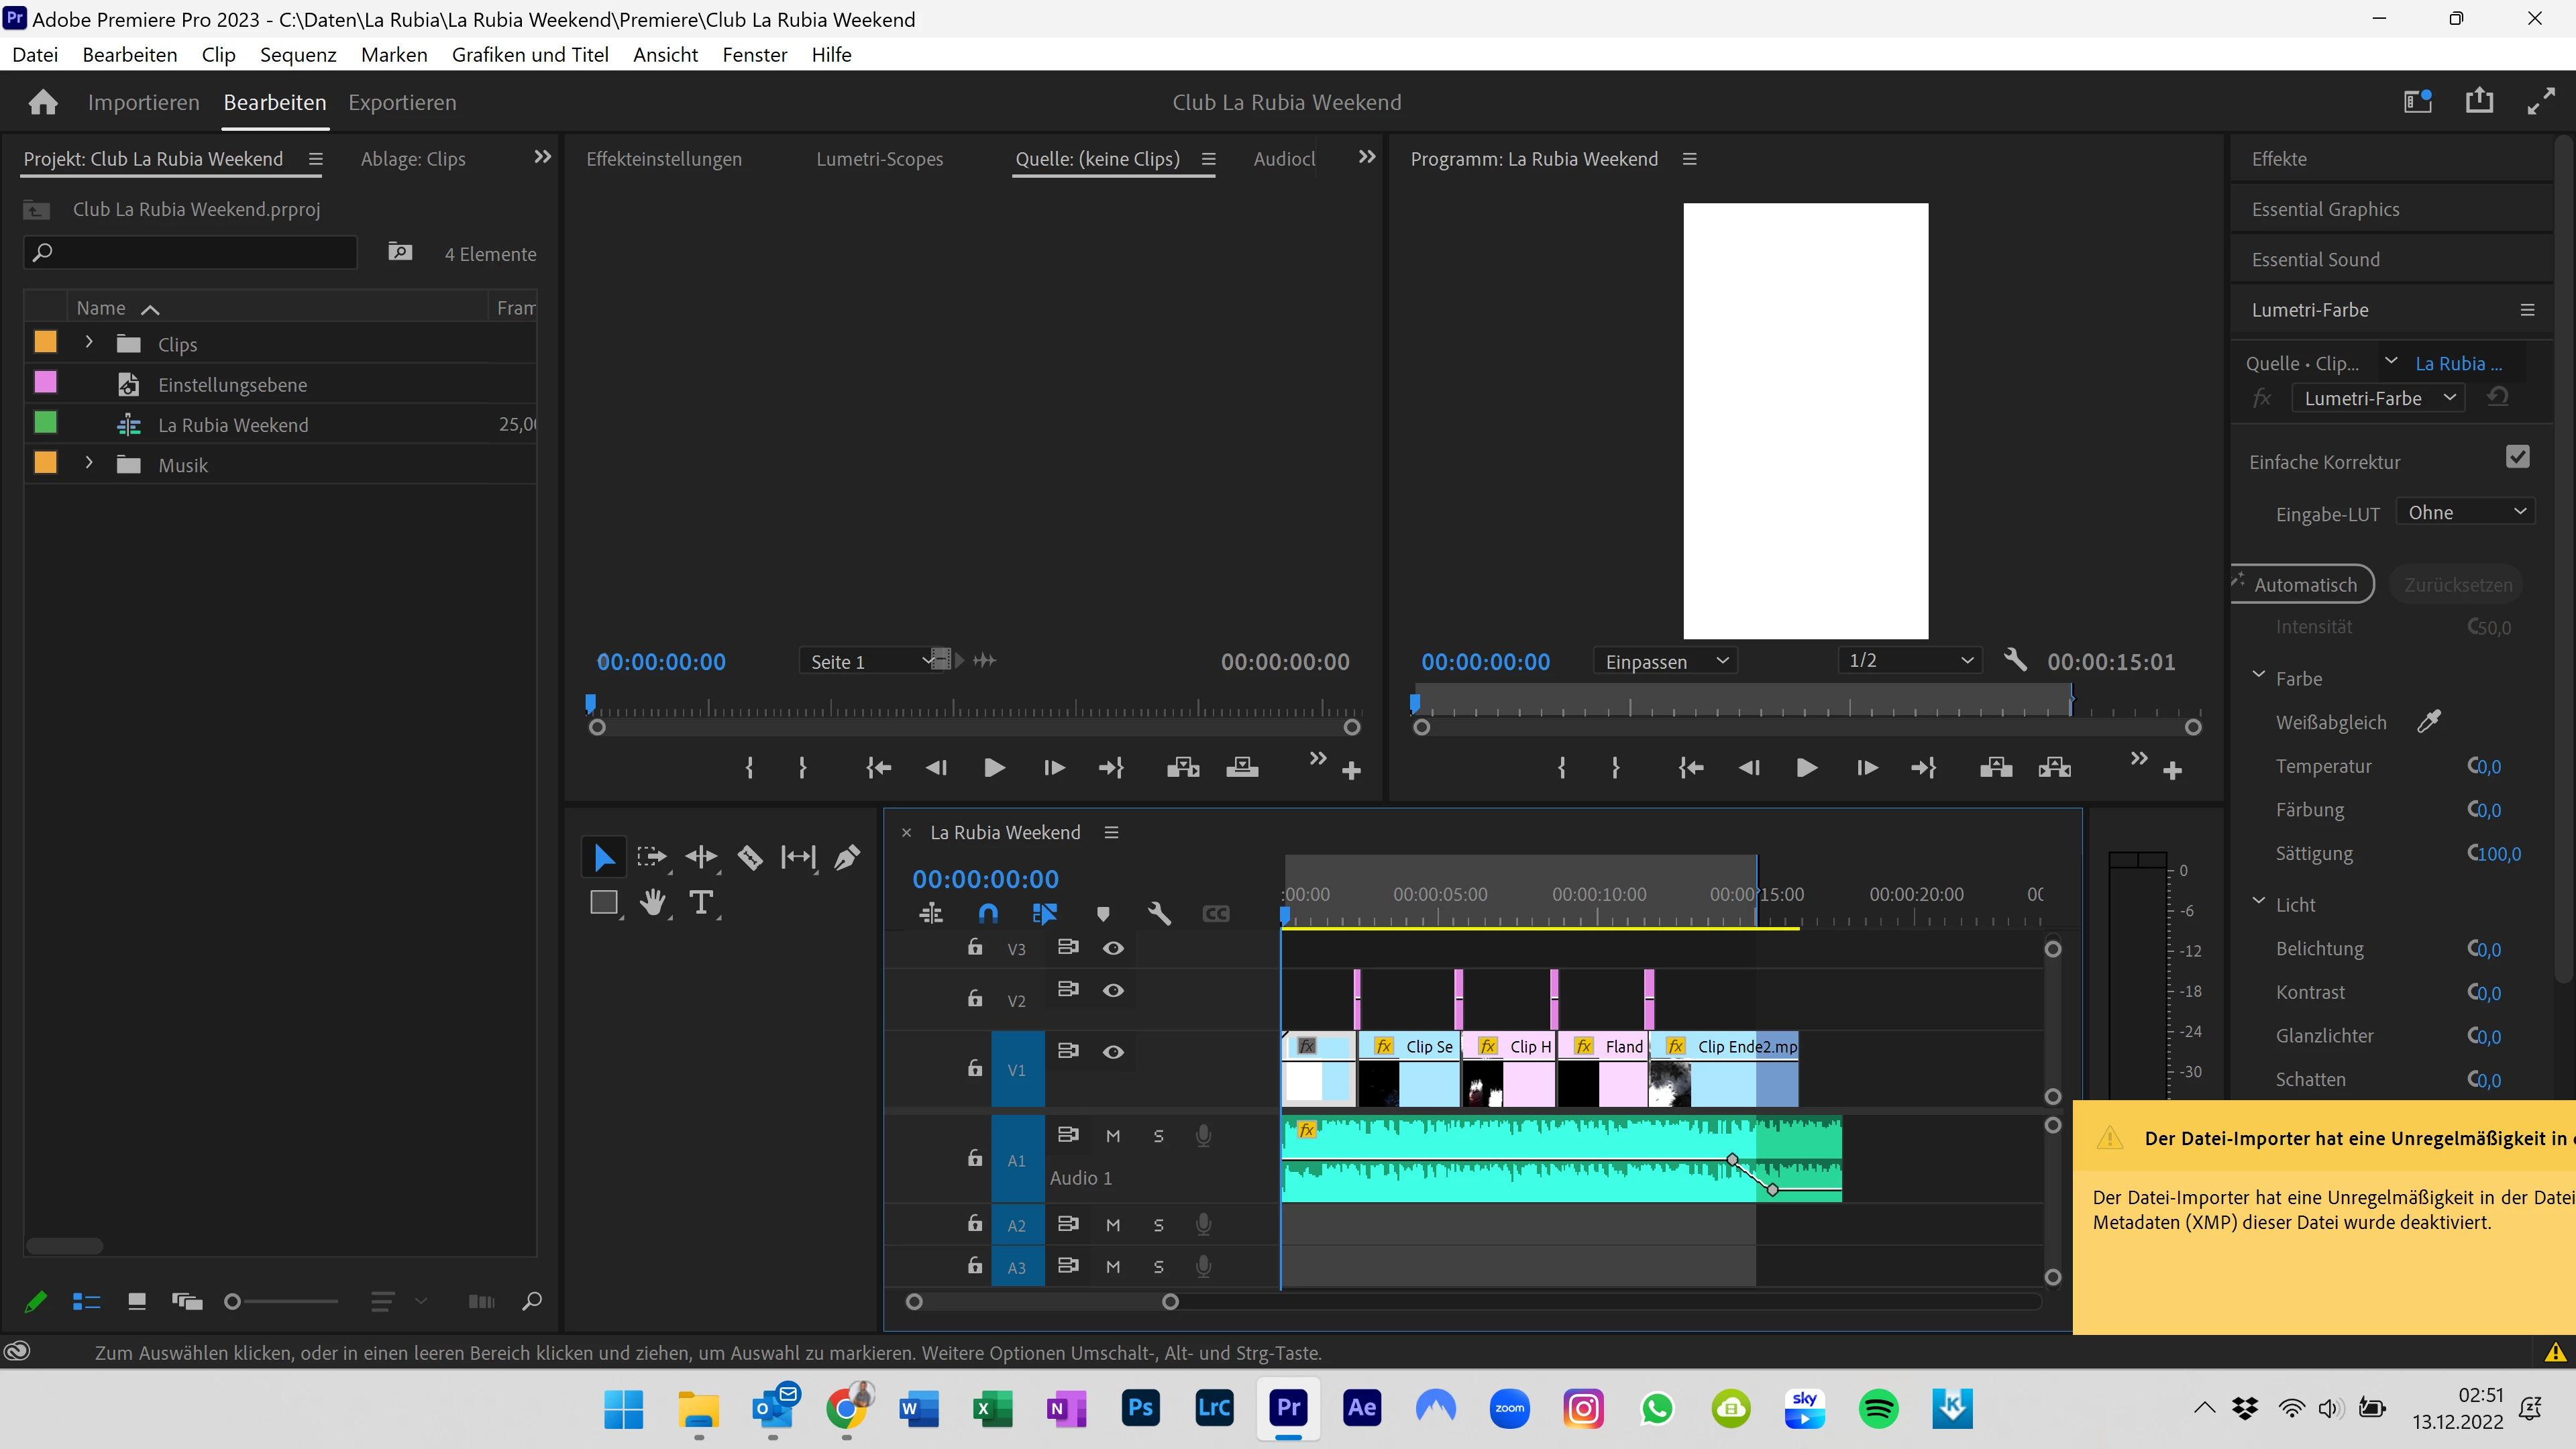Open timeline wrench display settings
Image resolution: width=2576 pixels, height=1449 pixels.
tap(1159, 913)
